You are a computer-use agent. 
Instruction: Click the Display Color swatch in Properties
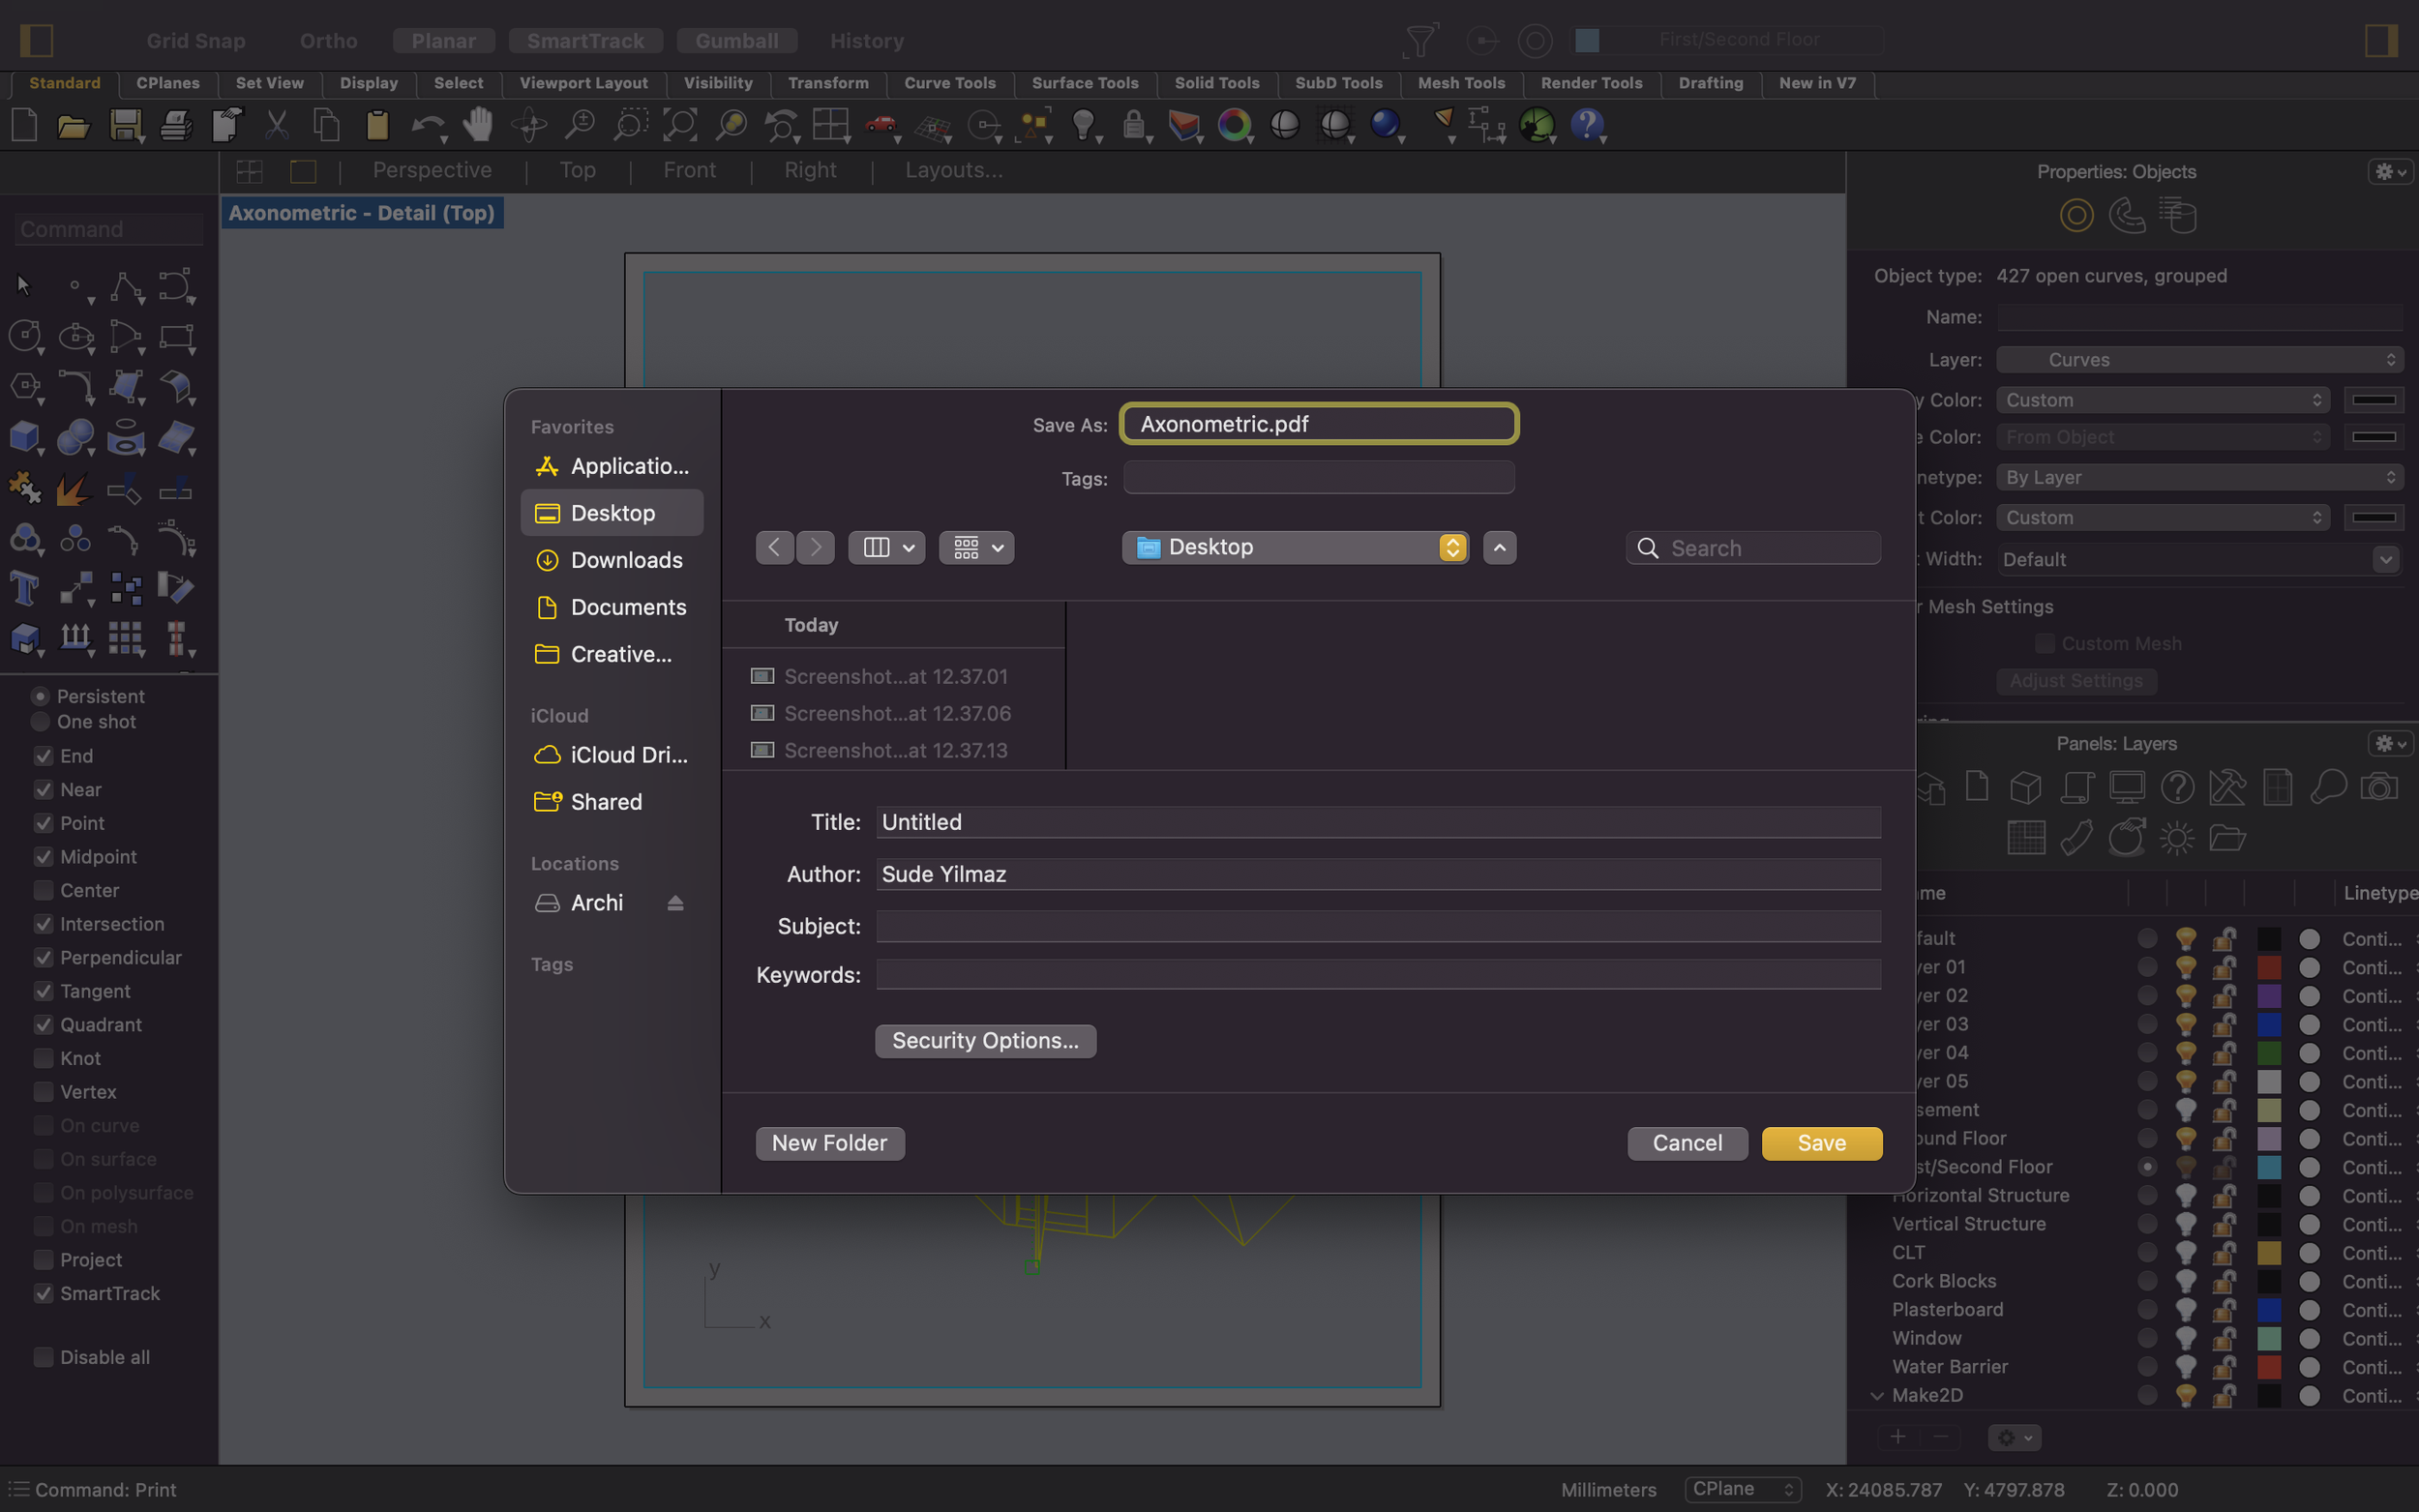2373,400
